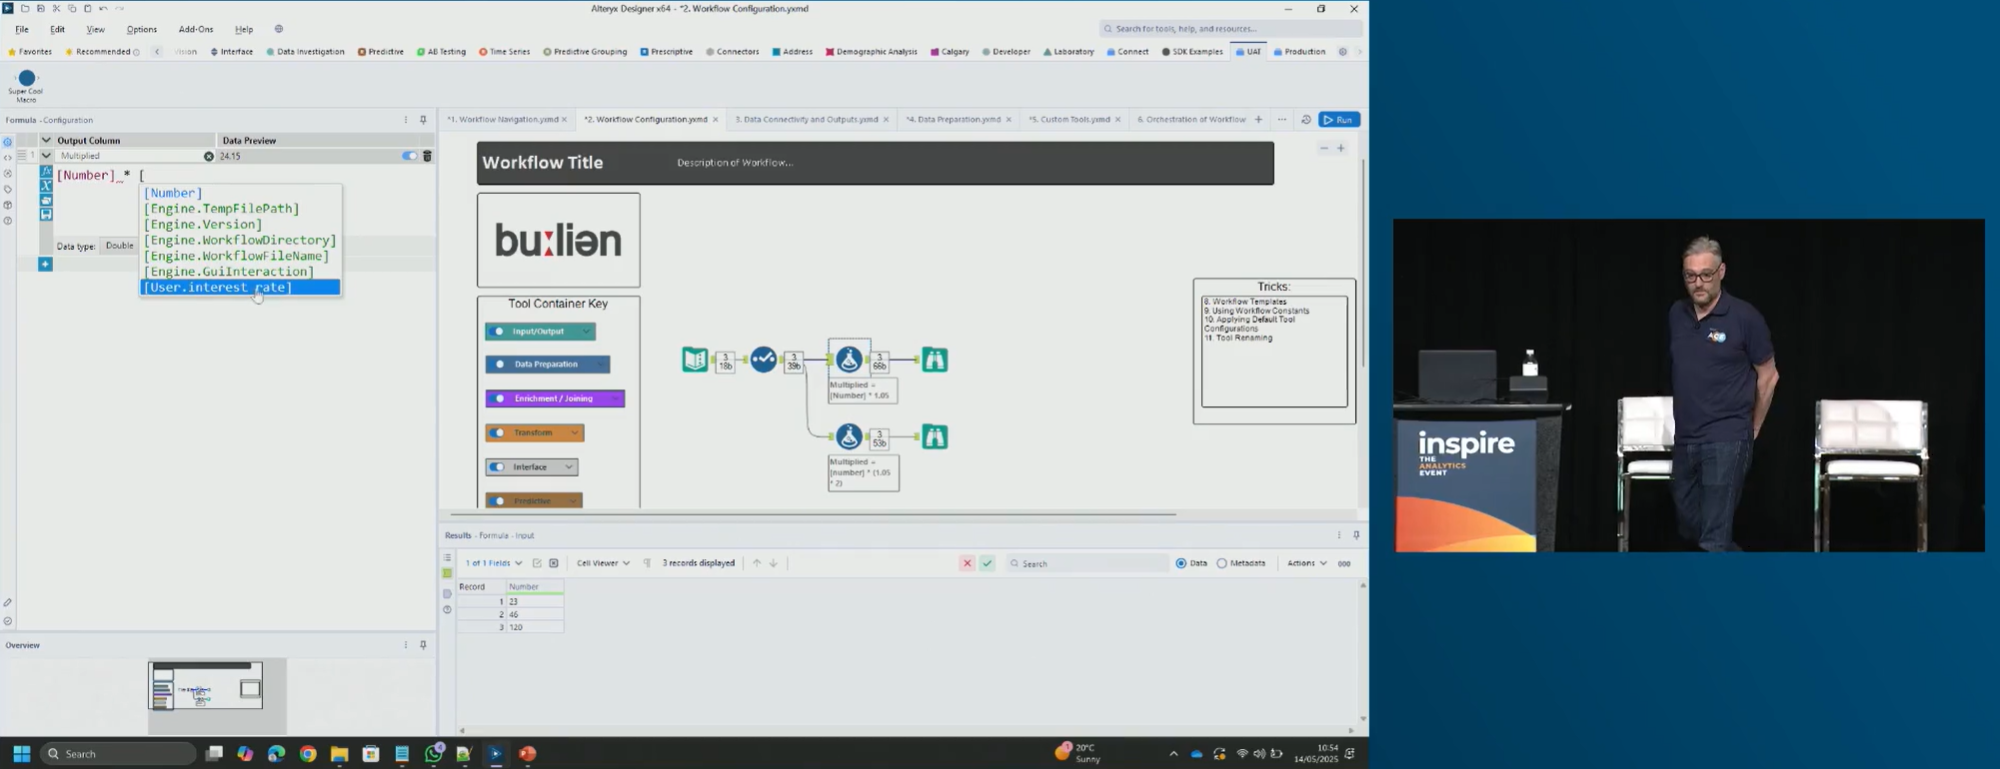
Task: Zoom in on canvas with plus icon
Action: (x=1341, y=148)
